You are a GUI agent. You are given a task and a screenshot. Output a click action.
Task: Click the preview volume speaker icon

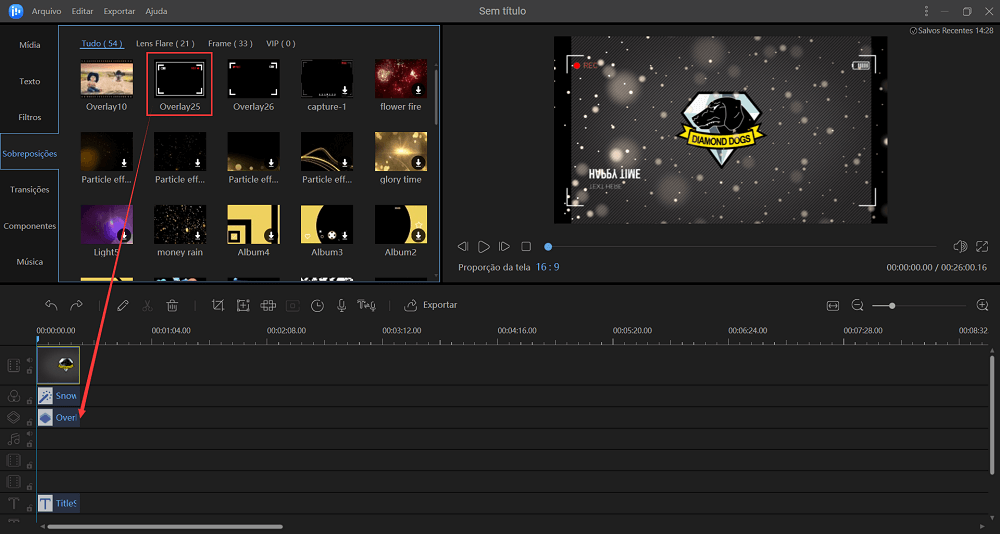960,246
